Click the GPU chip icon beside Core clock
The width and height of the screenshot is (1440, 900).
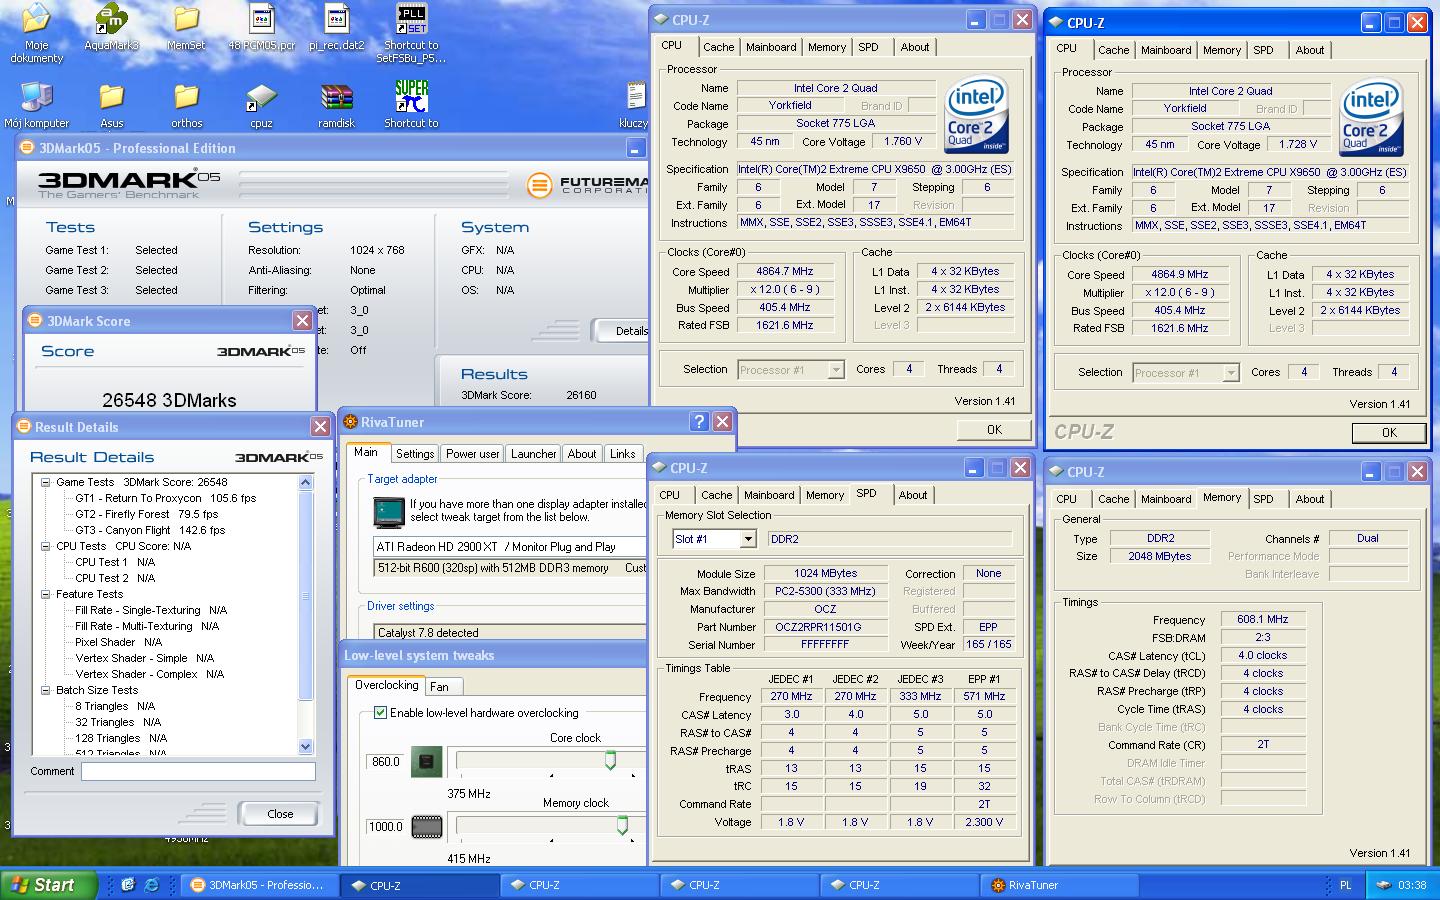(x=426, y=762)
